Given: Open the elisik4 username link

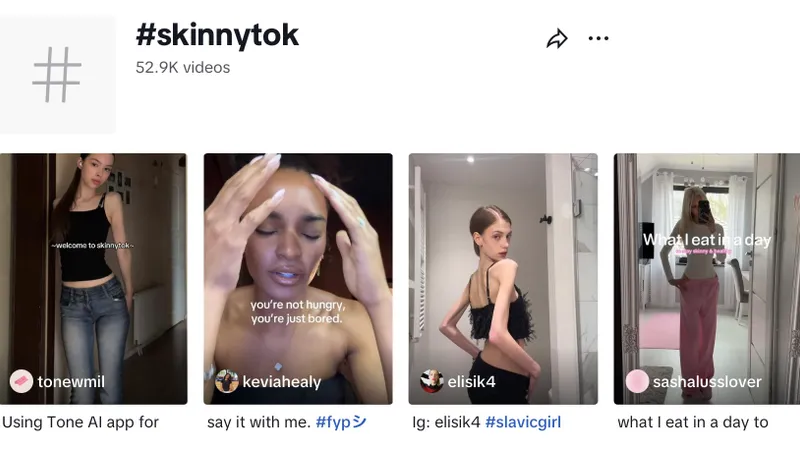Looking at the screenshot, I should [x=472, y=382].
